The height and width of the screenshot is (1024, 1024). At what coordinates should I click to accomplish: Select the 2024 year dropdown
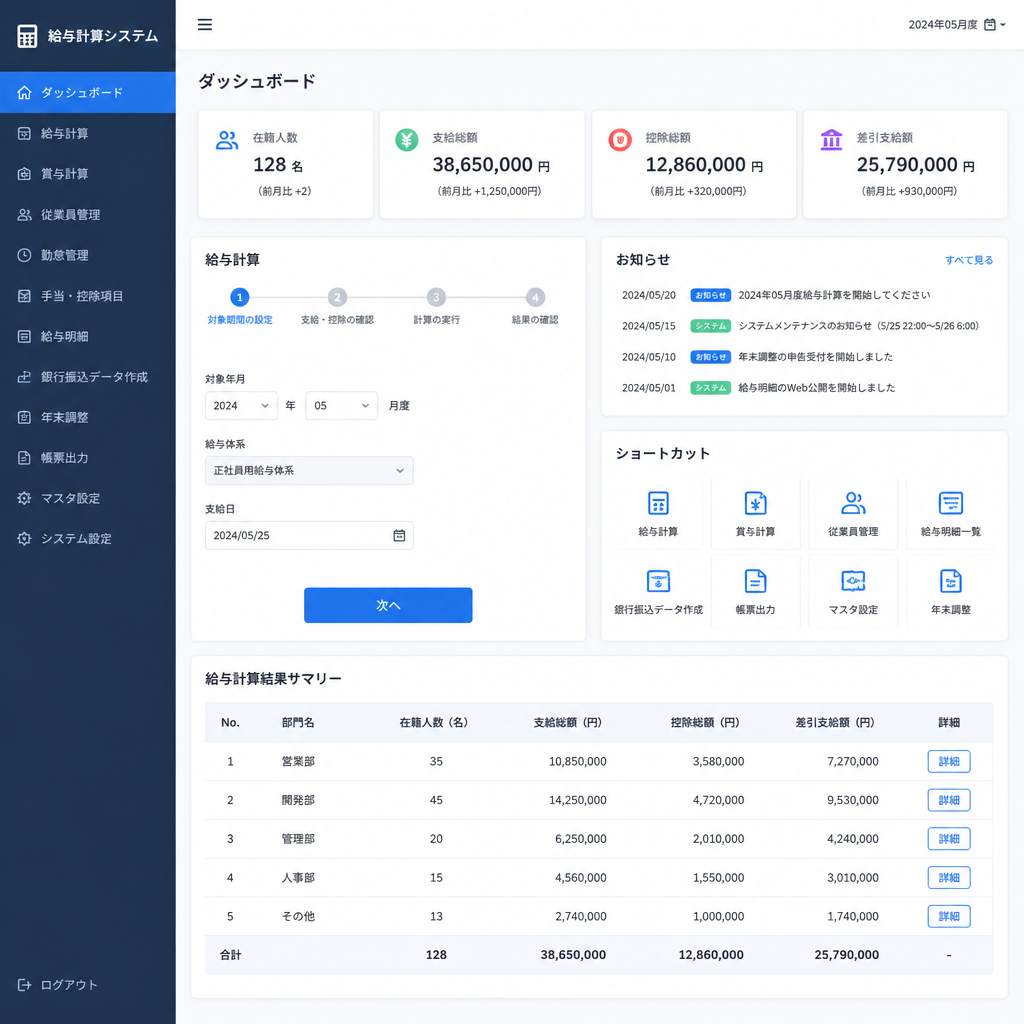241,406
